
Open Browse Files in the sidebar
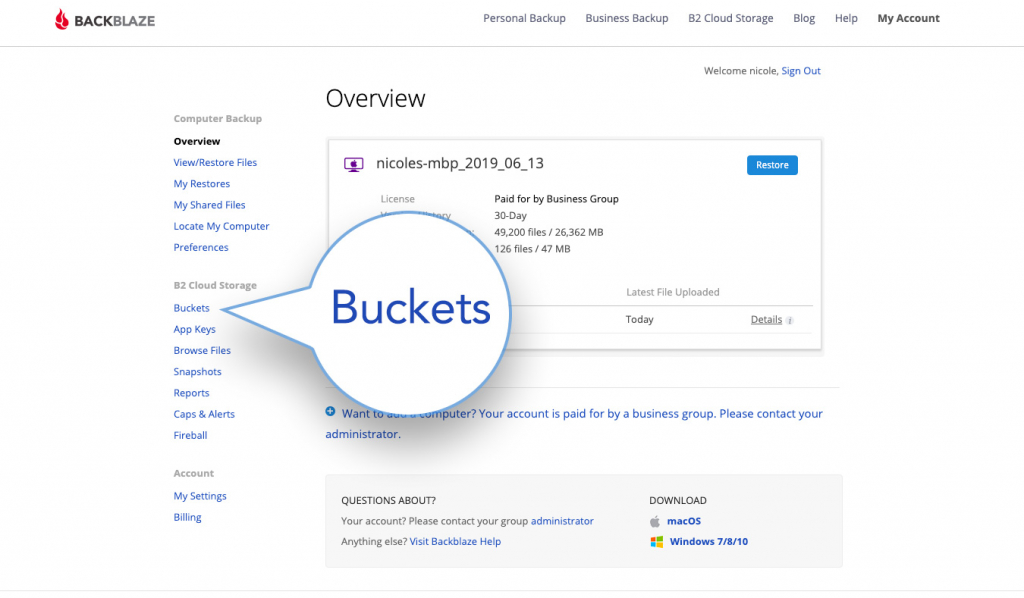(202, 351)
